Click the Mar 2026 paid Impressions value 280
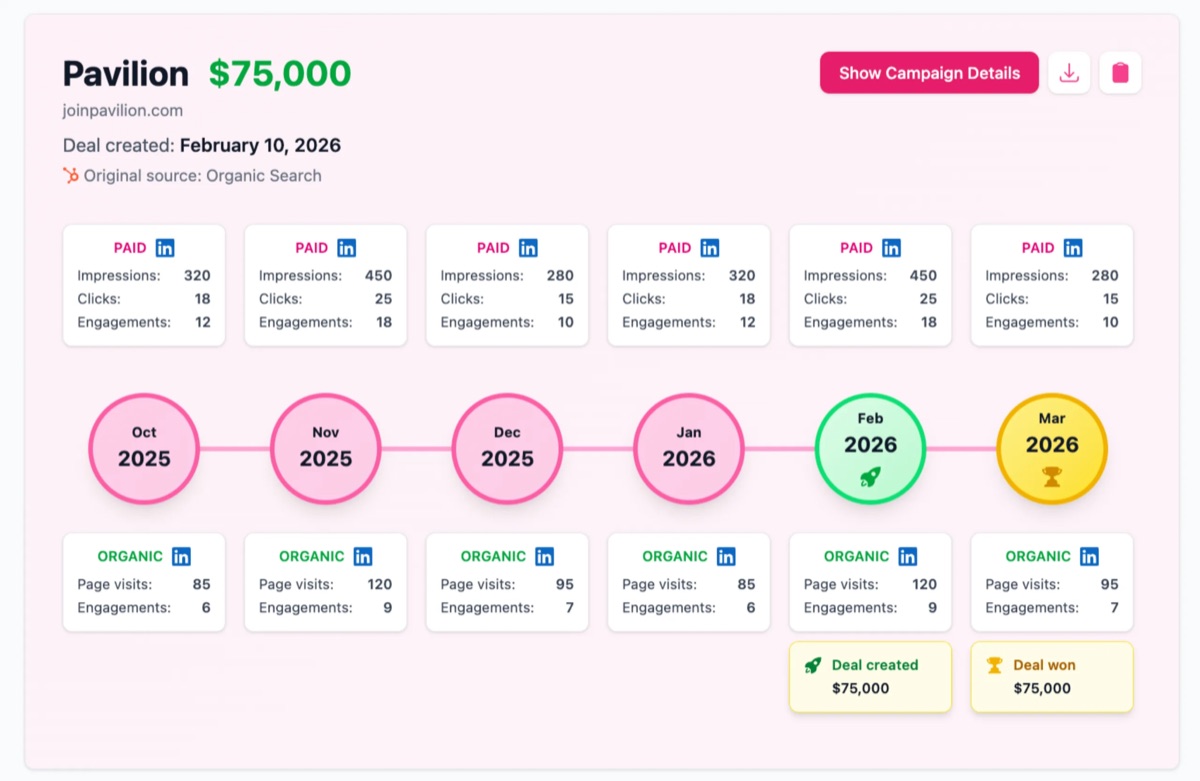The image size is (1200, 781). (x=1105, y=275)
